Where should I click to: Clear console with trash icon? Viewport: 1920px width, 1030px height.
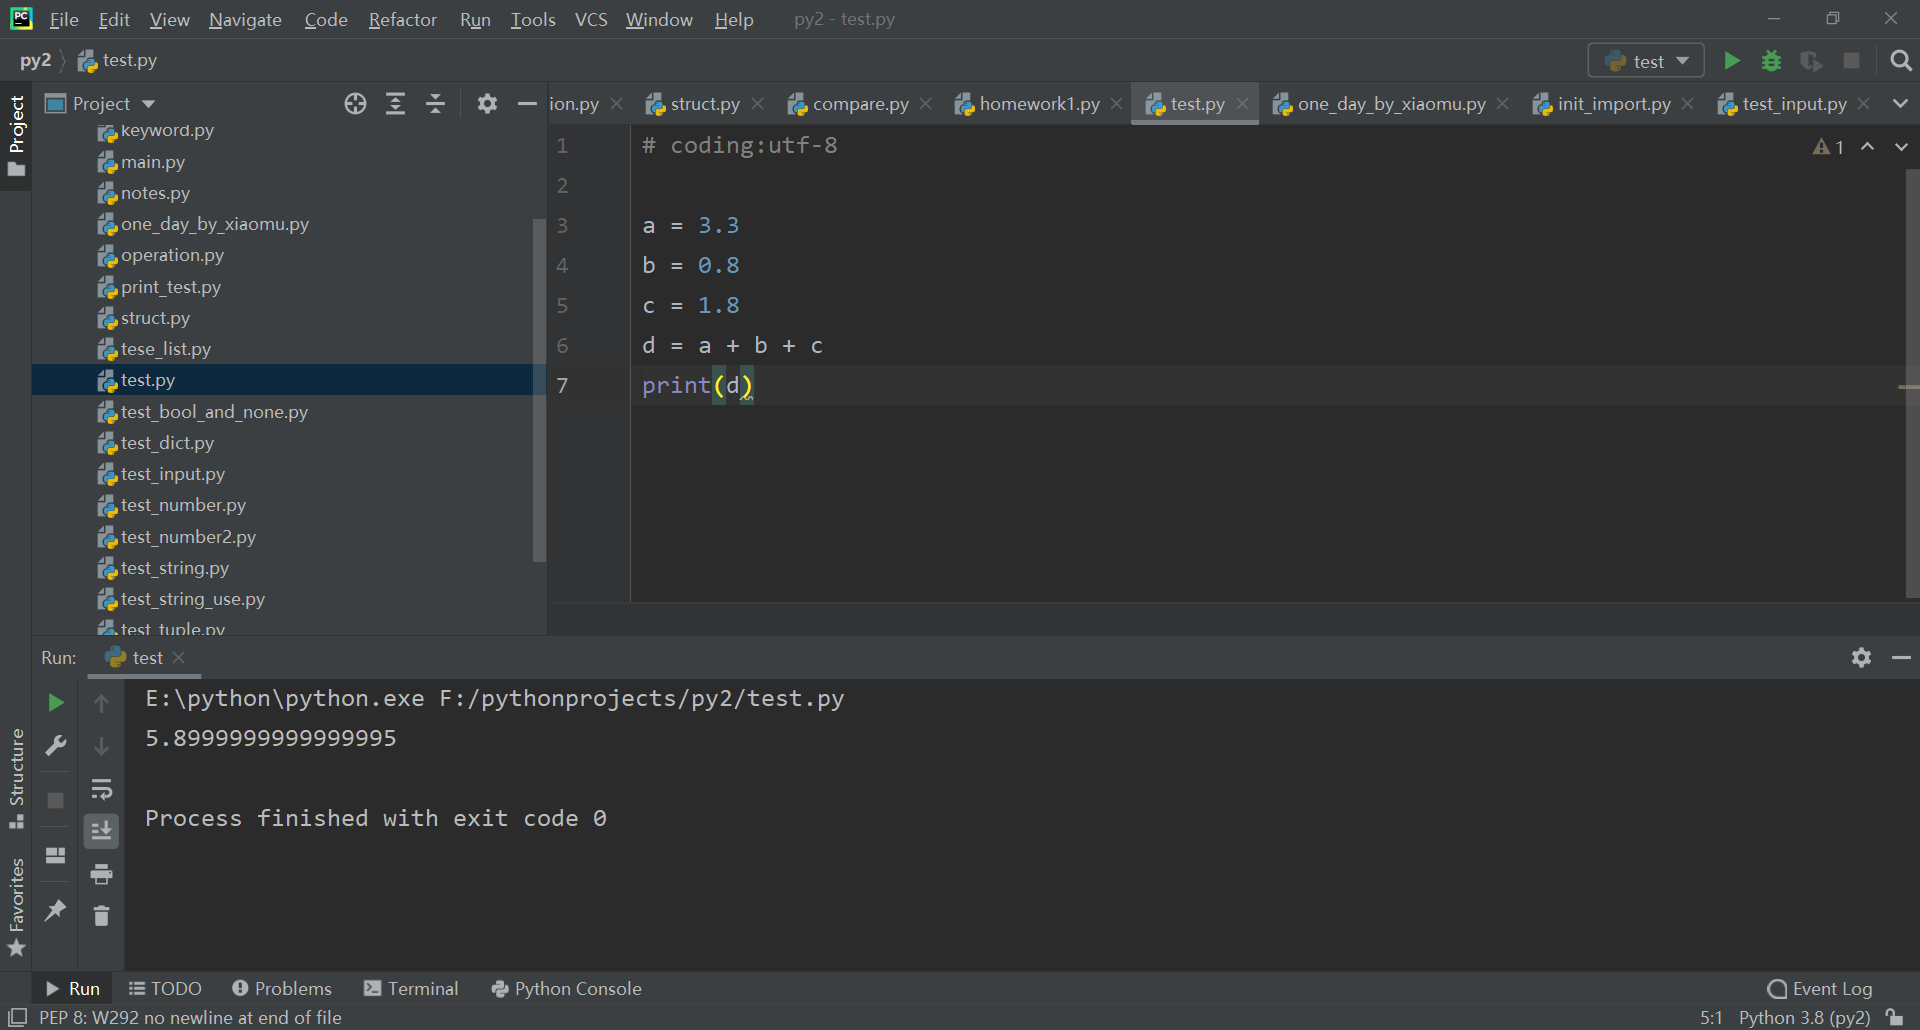[101, 915]
